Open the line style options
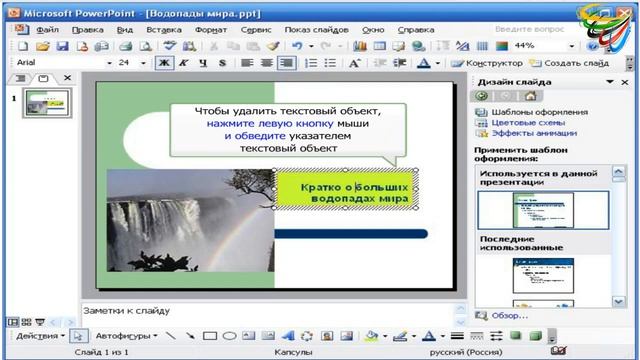The height and width of the screenshot is (360, 640). (x=458, y=336)
